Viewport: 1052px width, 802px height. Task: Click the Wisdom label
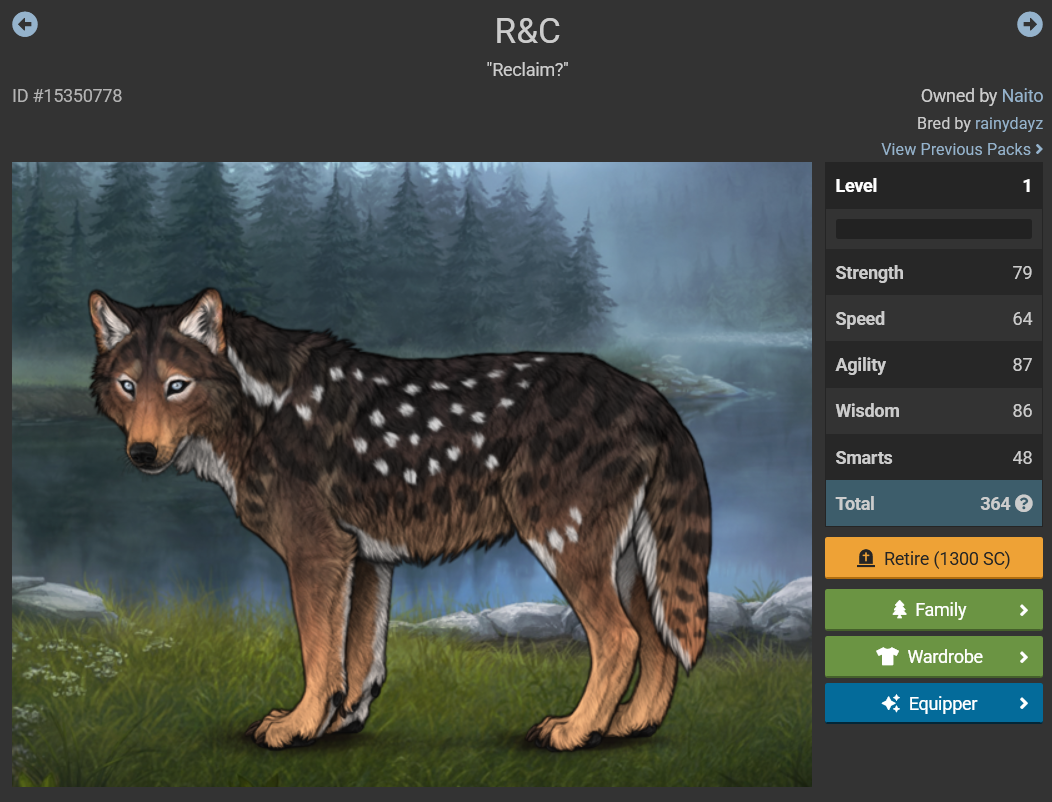tap(867, 411)
